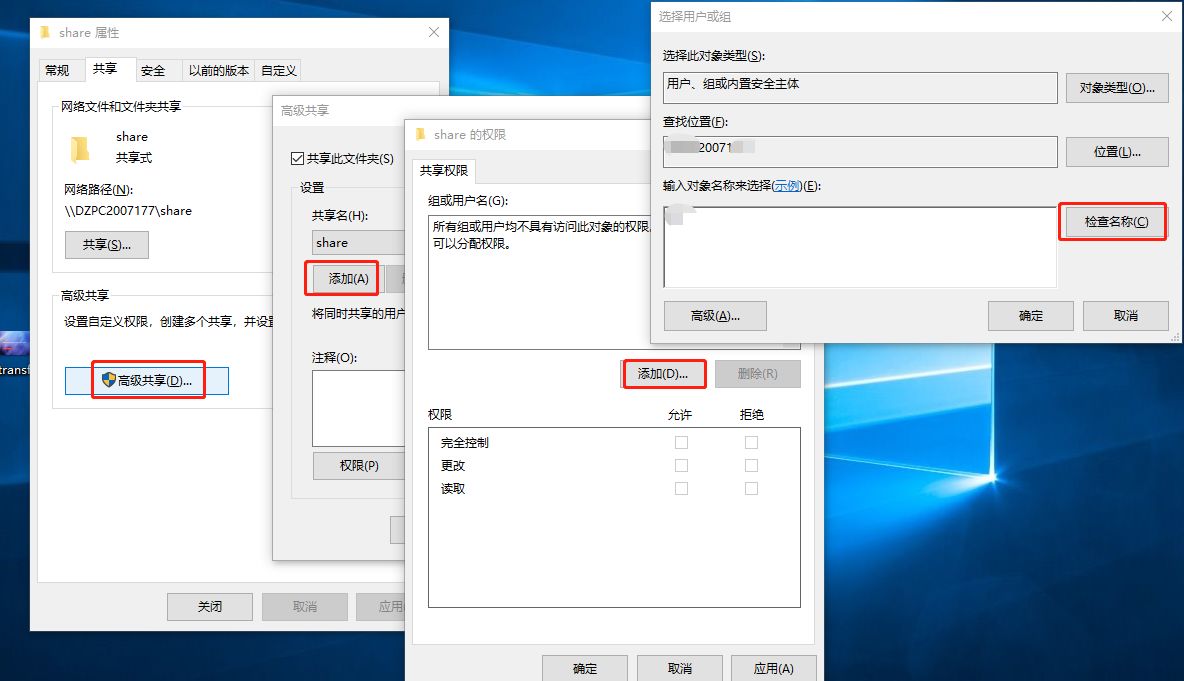Viewport: 1184px width, 681px height.
Task: Check 读取 deny checkbox
Action: (751, 488)
